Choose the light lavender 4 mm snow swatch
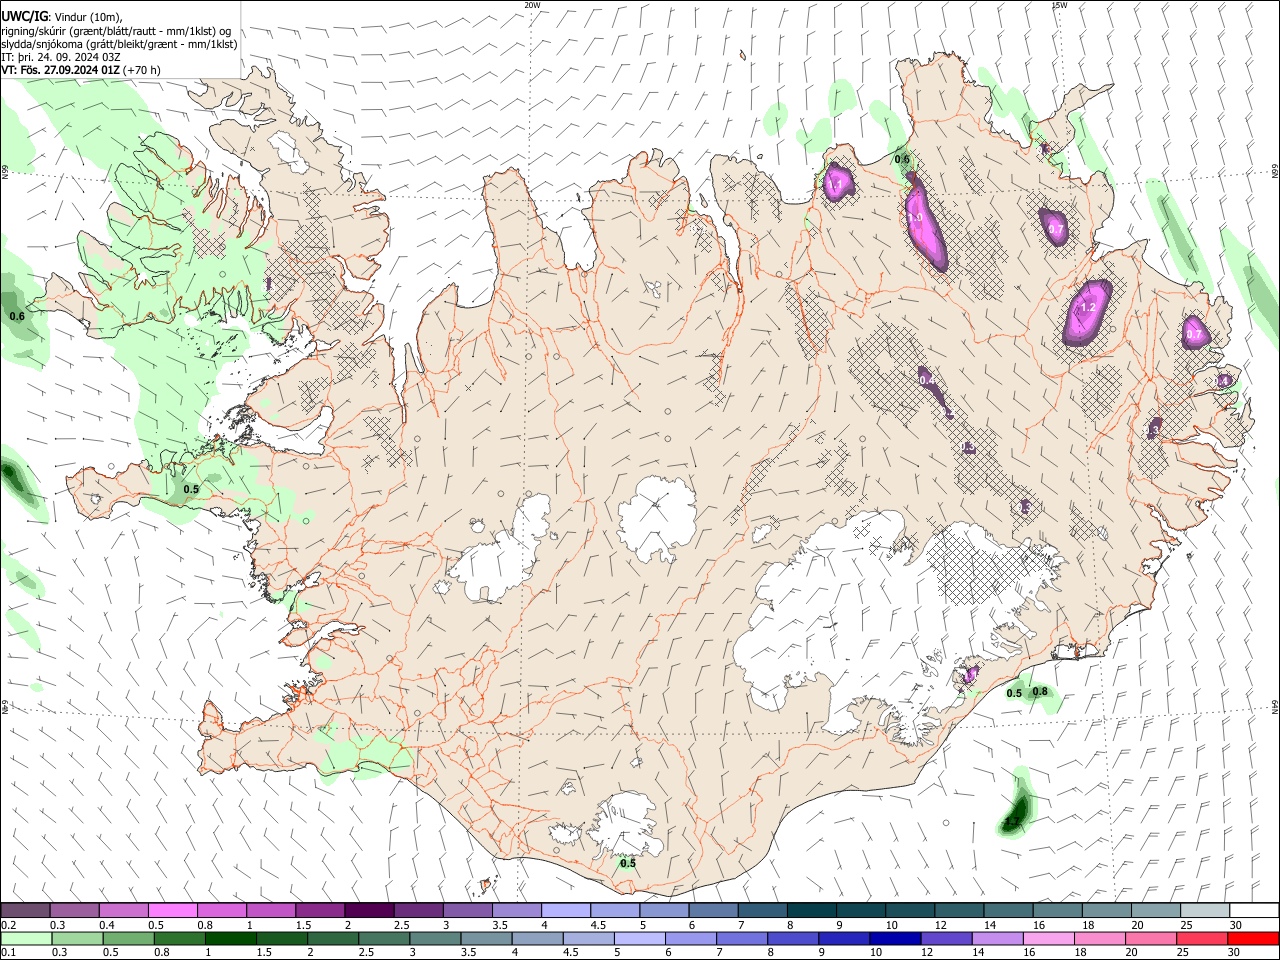This screenshot has width=1280, height=960. (x=565, y=910)
